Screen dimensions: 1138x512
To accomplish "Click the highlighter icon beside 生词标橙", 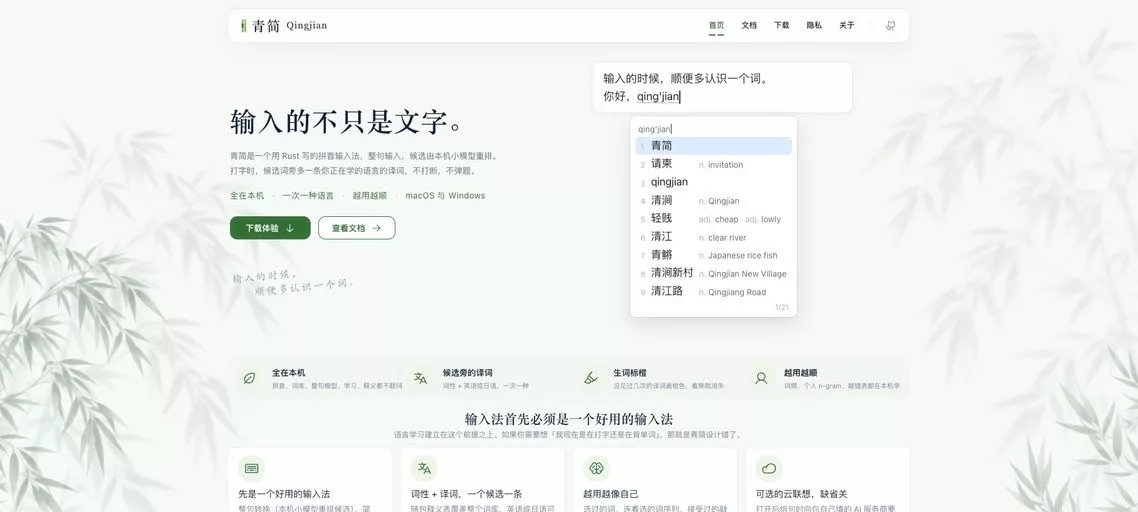I will [591, 378].
